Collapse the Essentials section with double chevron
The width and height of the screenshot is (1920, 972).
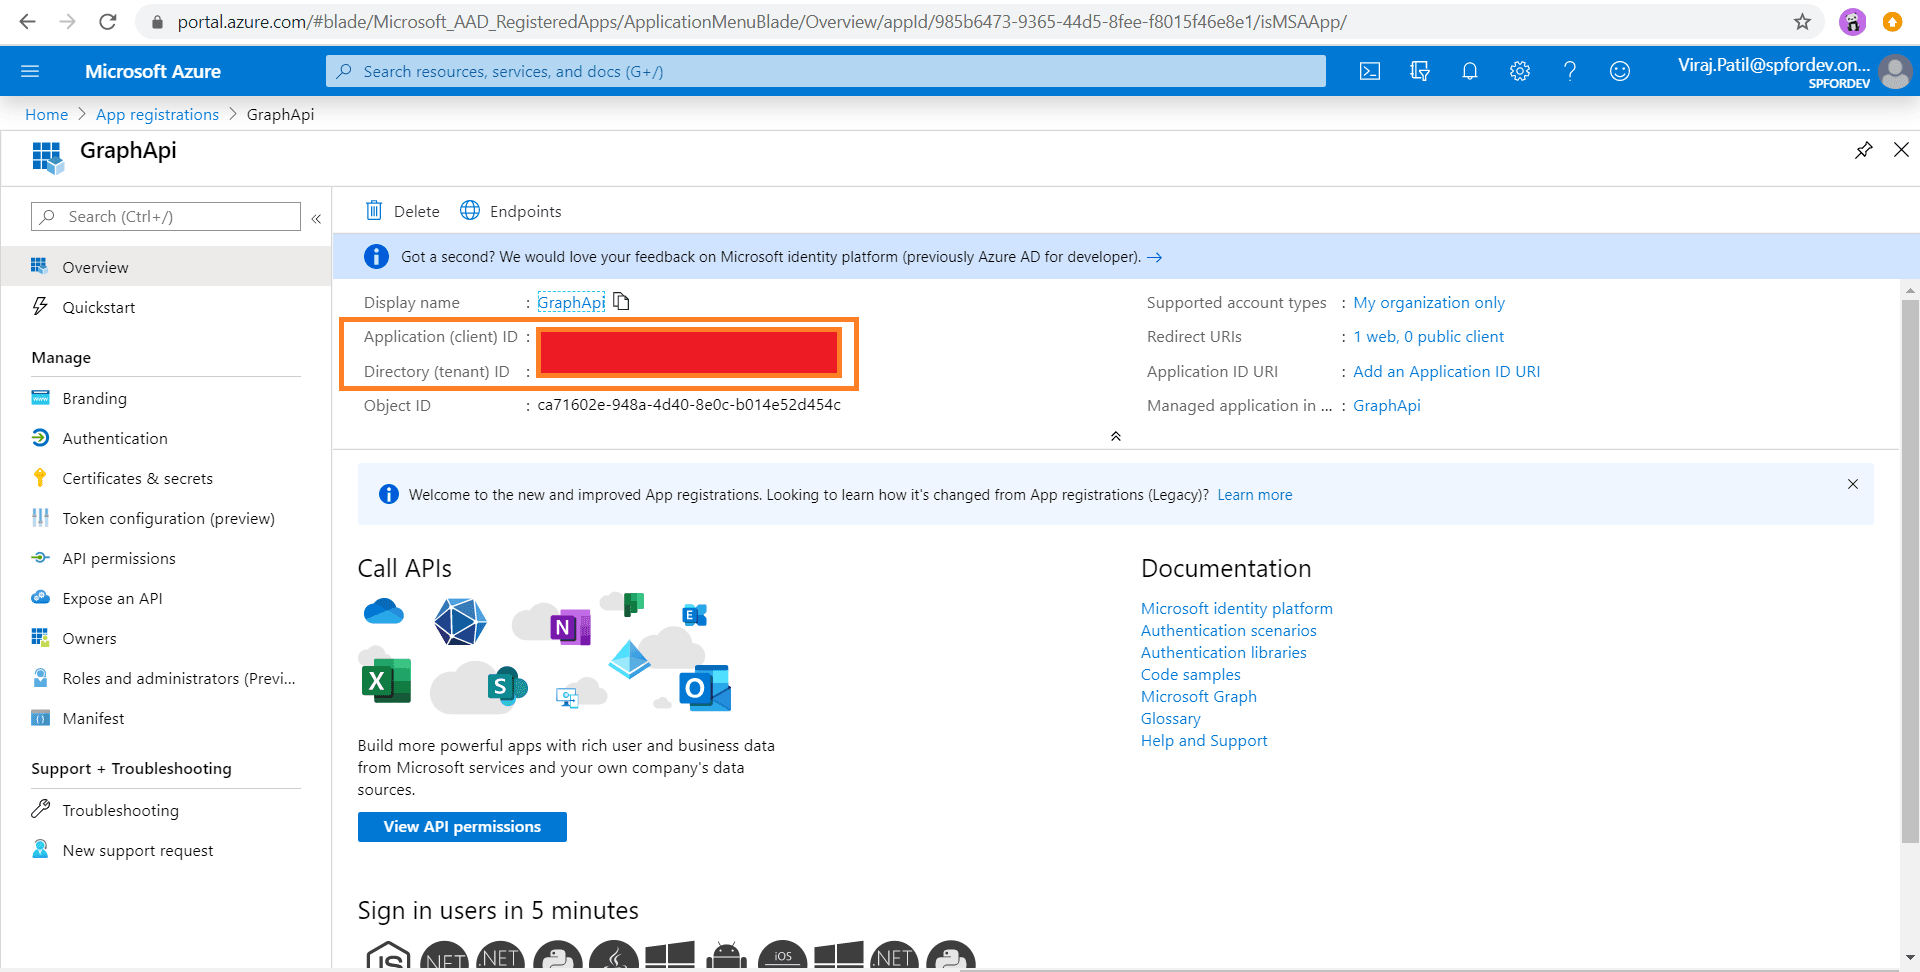[1116, 436]
